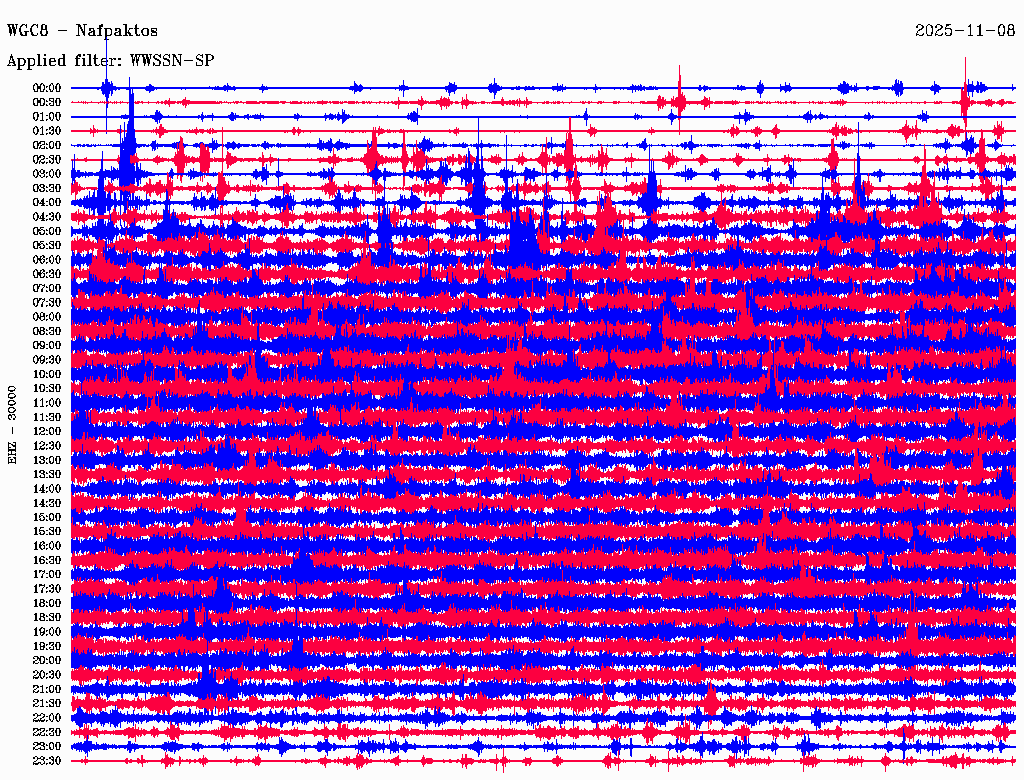Select the 19:30 time label
Viewport: 1024px width, 780px height.
tap(47, 647)
